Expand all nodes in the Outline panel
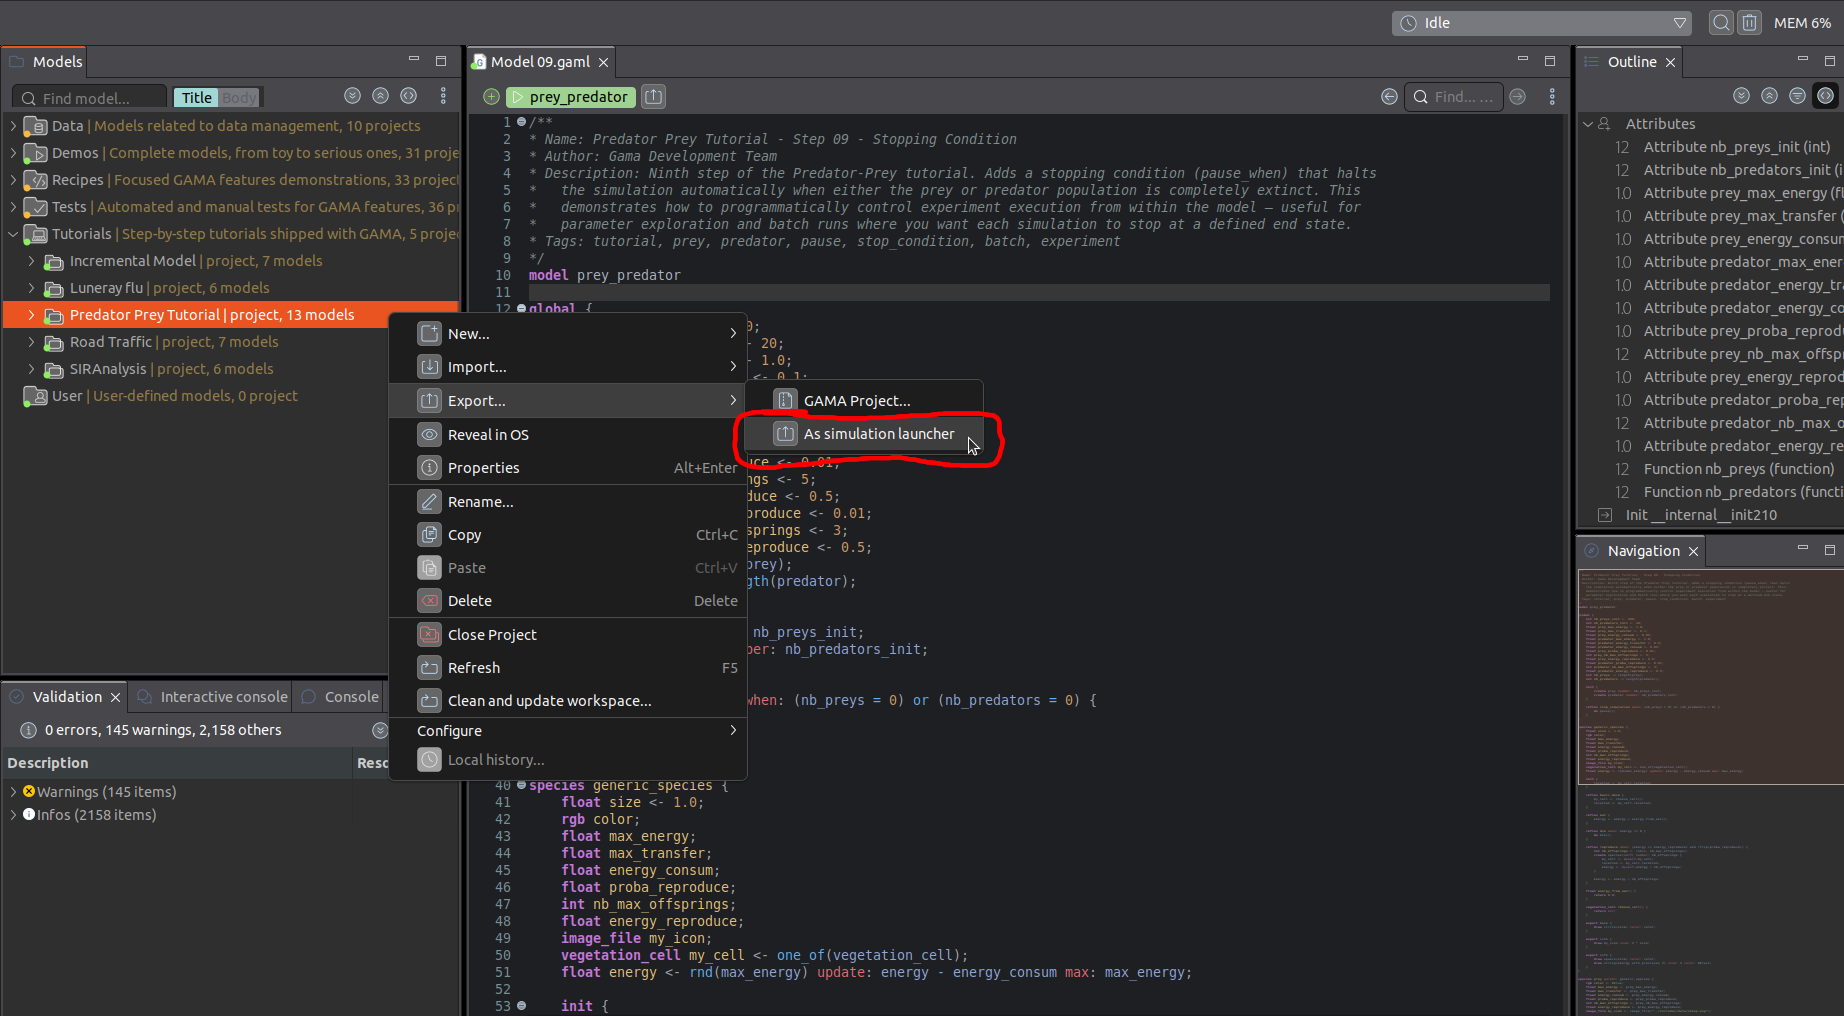1844x1016 pixels. 1741,96
